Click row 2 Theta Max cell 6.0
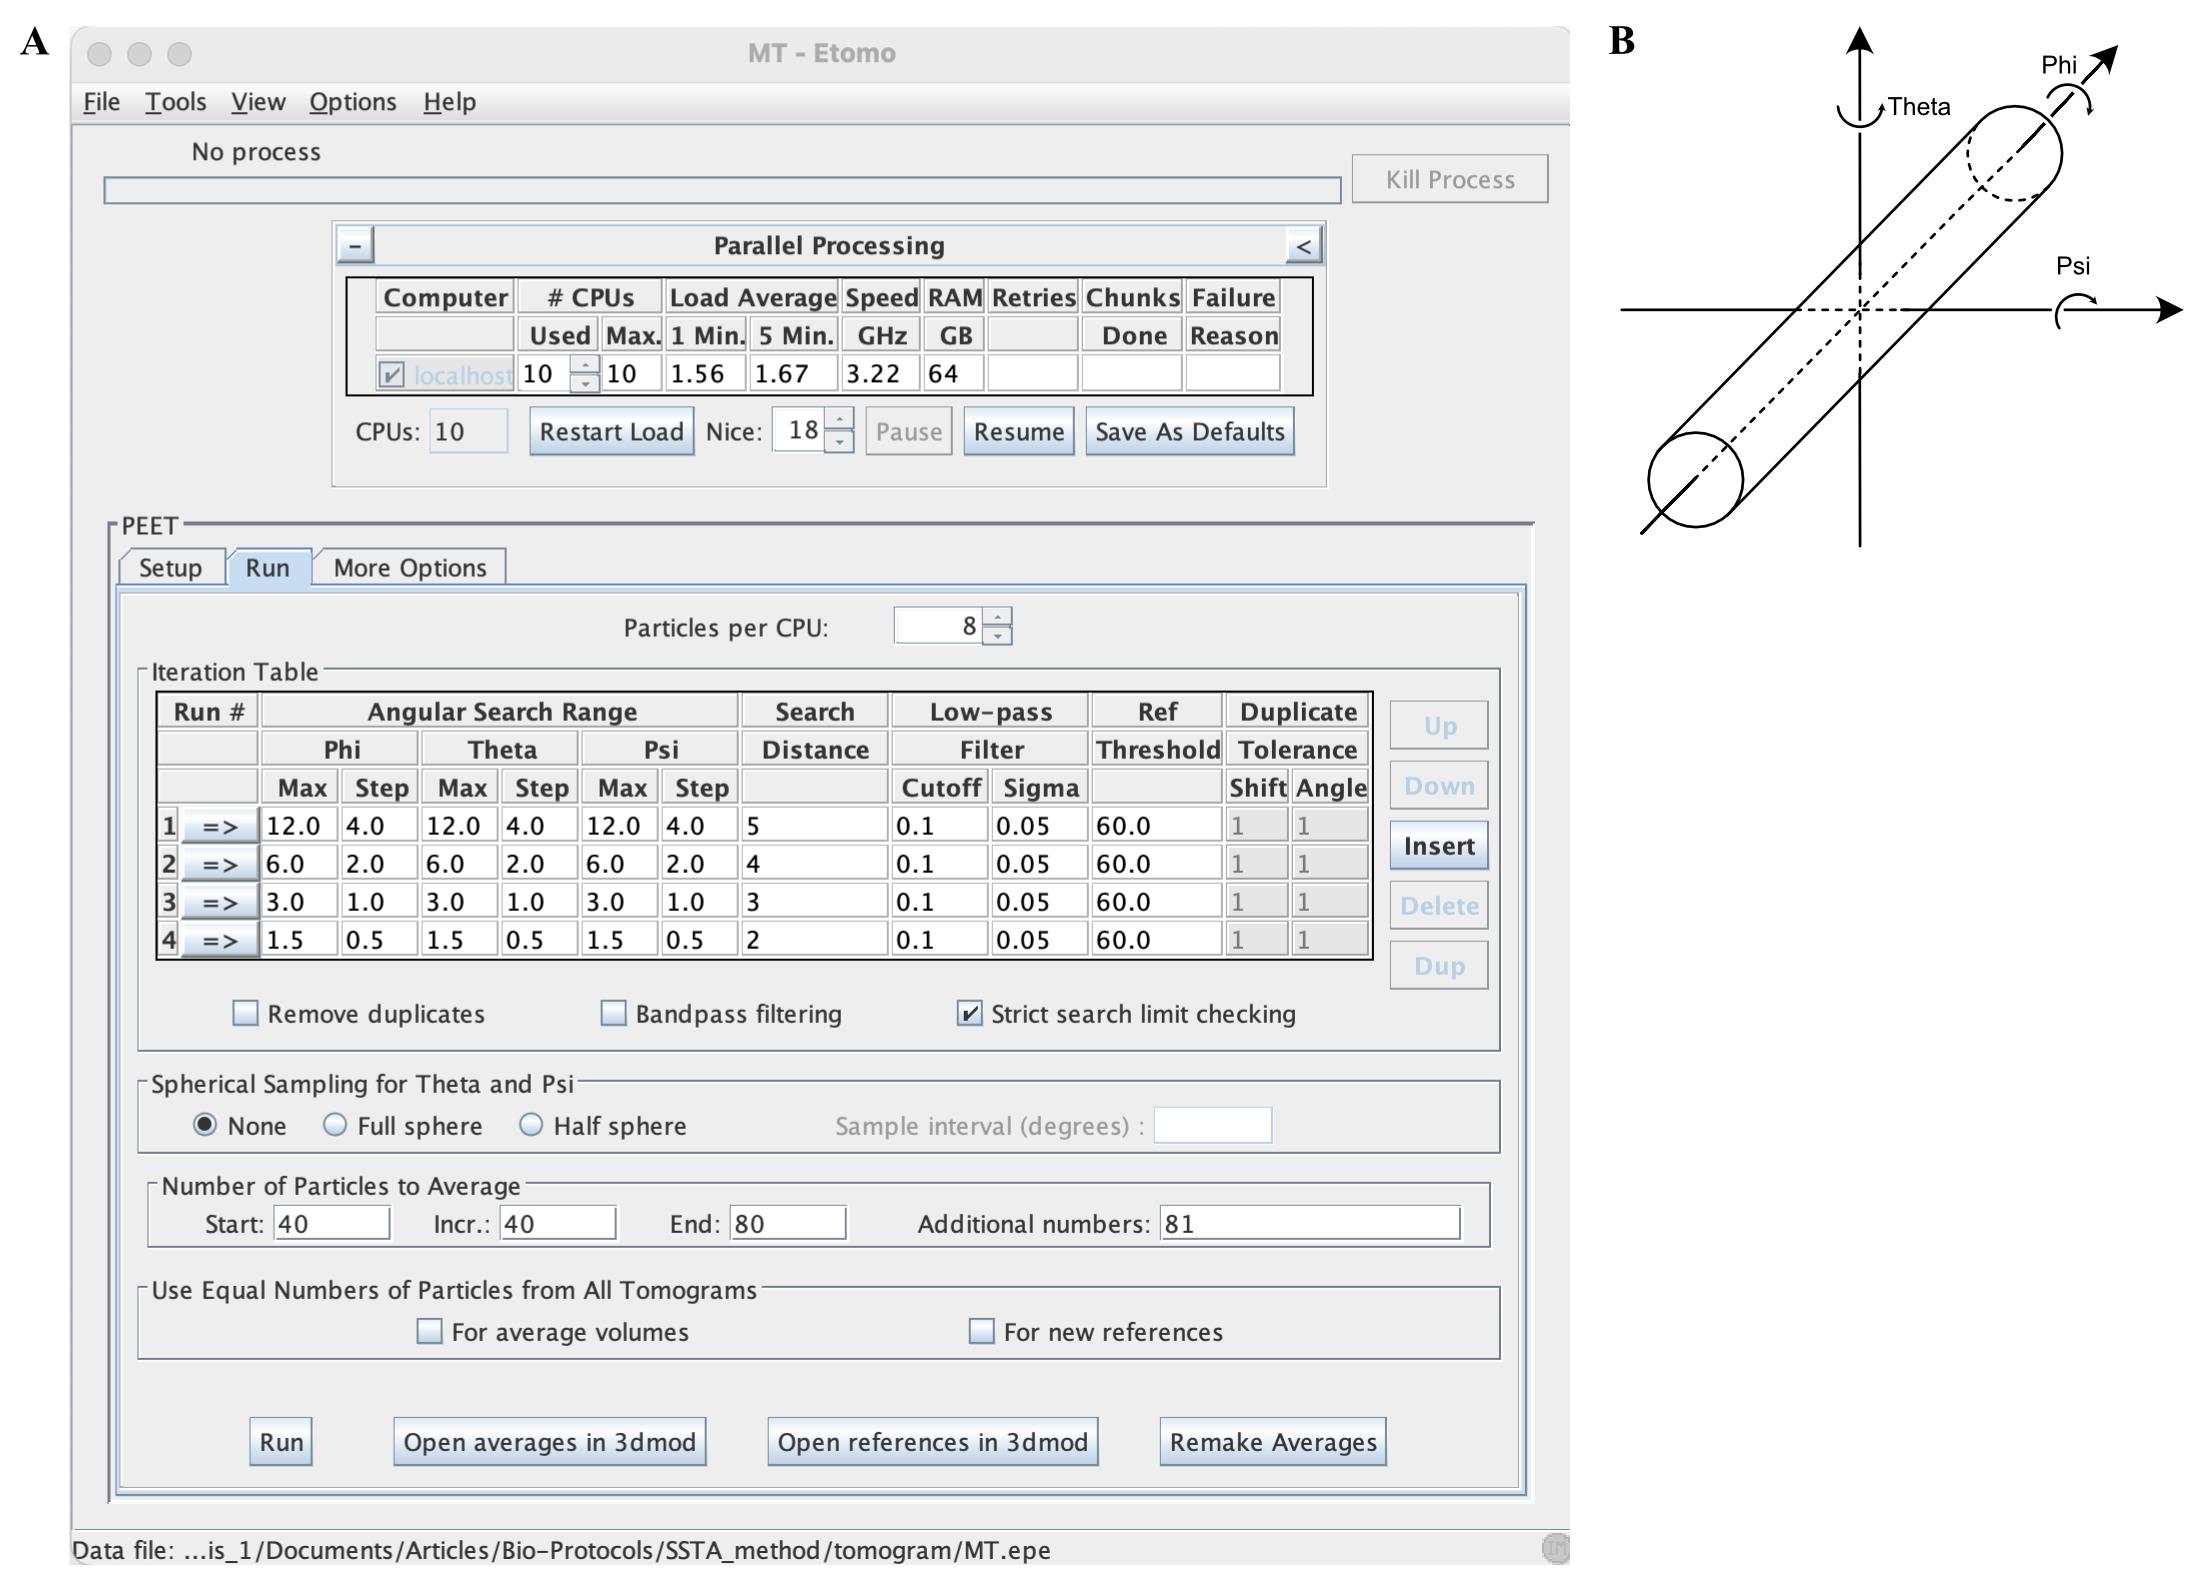The width and height of the screenshot is (2204, 1579). tap(460, 864)
